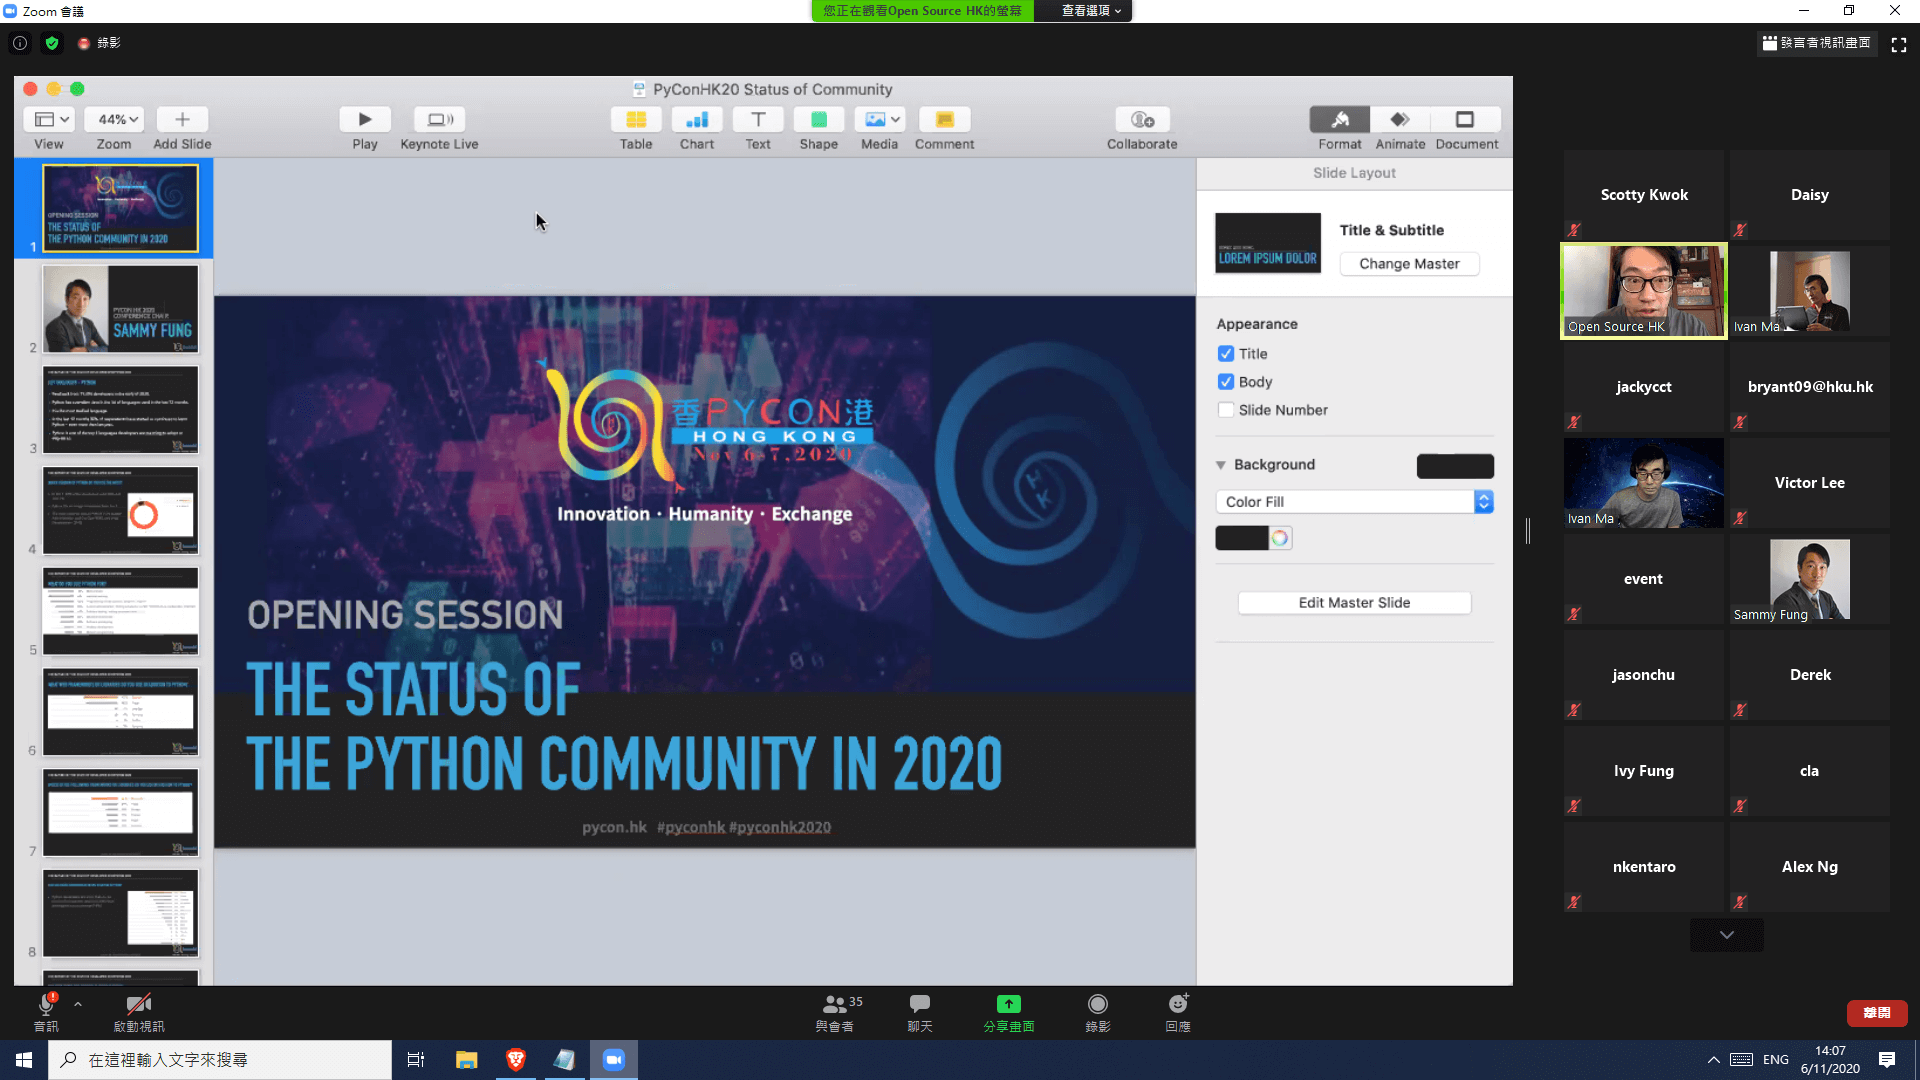Show hidden system tray icons
Viewport: 1920px width, 1080px height.
coord(1714,1060)
